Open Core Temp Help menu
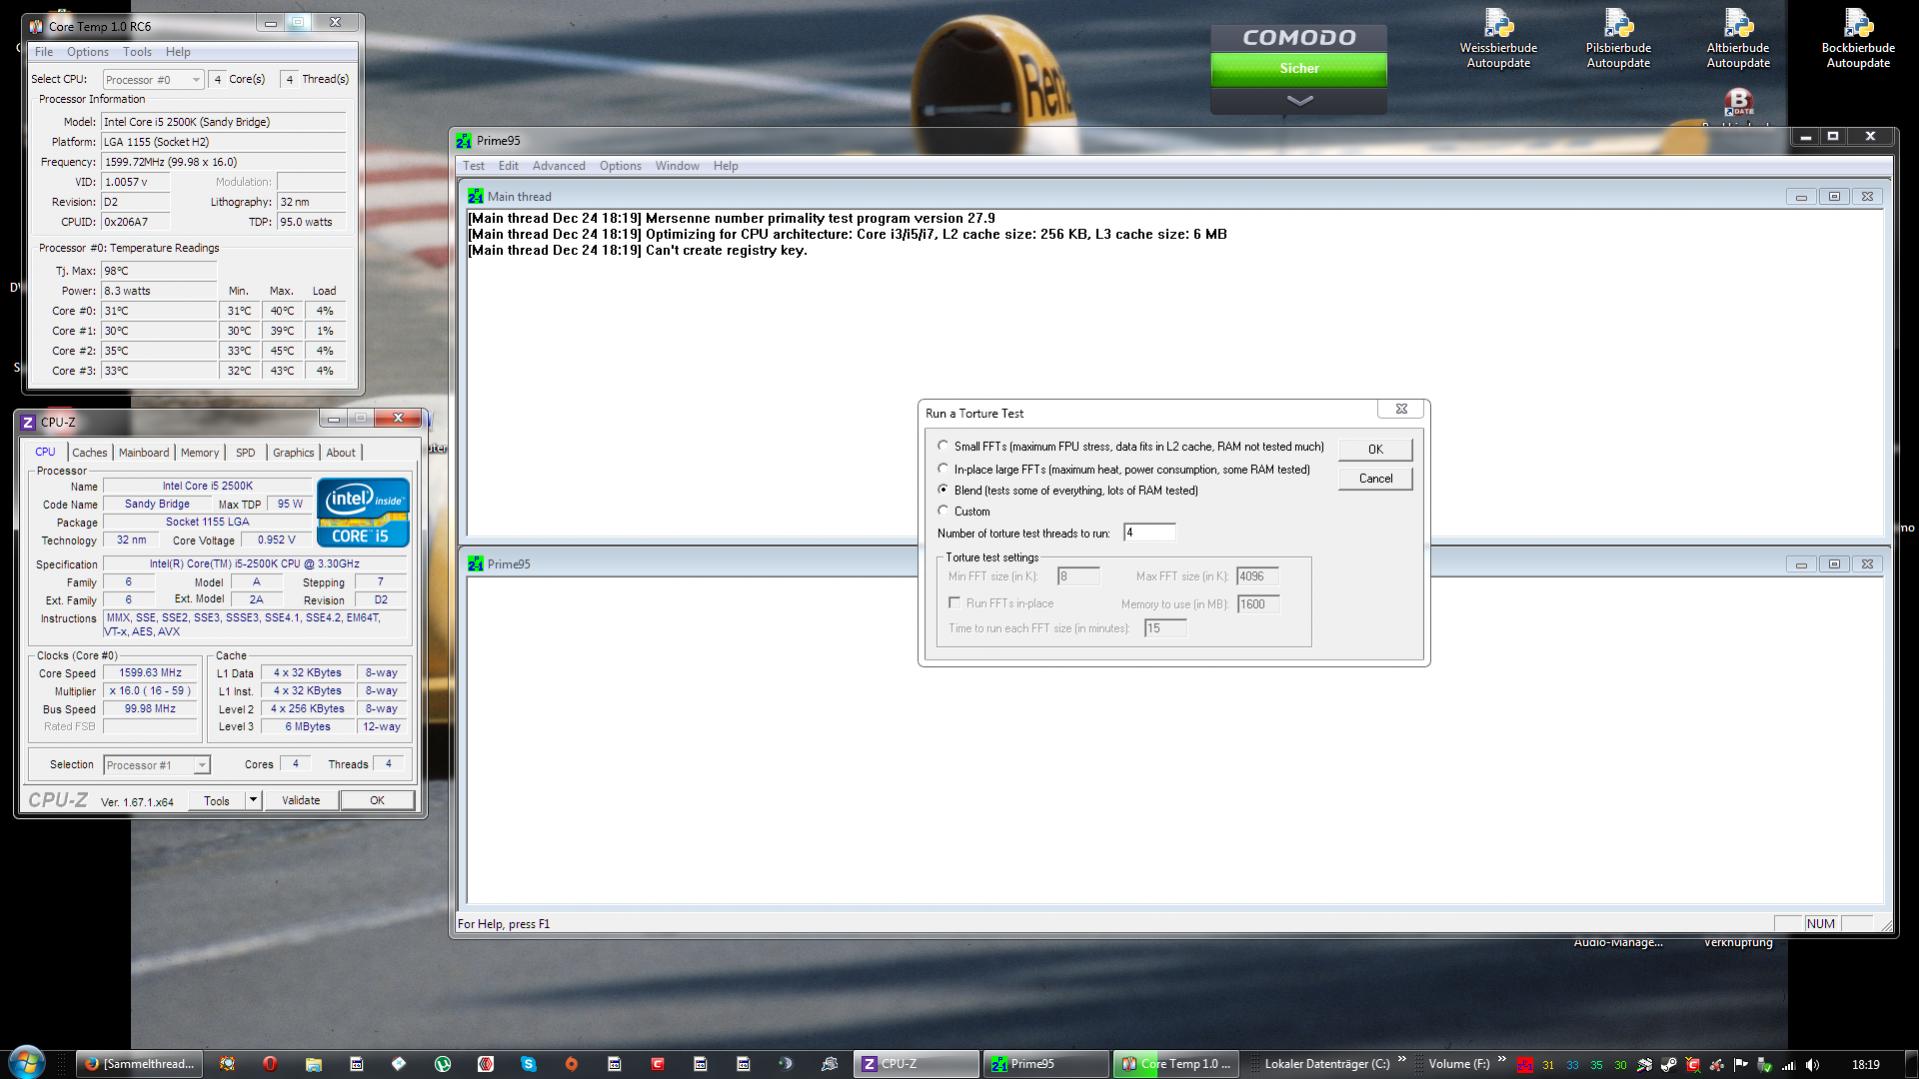This screenshot has height=1079, width=1919. coord(178,52)
